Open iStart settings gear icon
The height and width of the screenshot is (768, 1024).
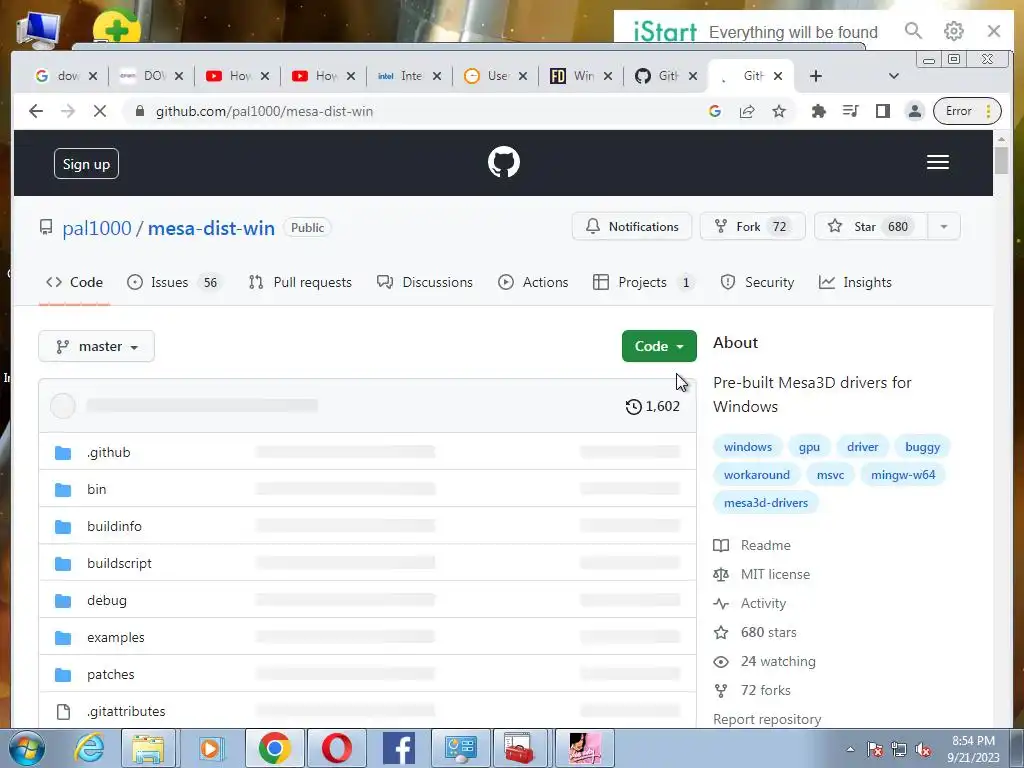click(953, 31)
